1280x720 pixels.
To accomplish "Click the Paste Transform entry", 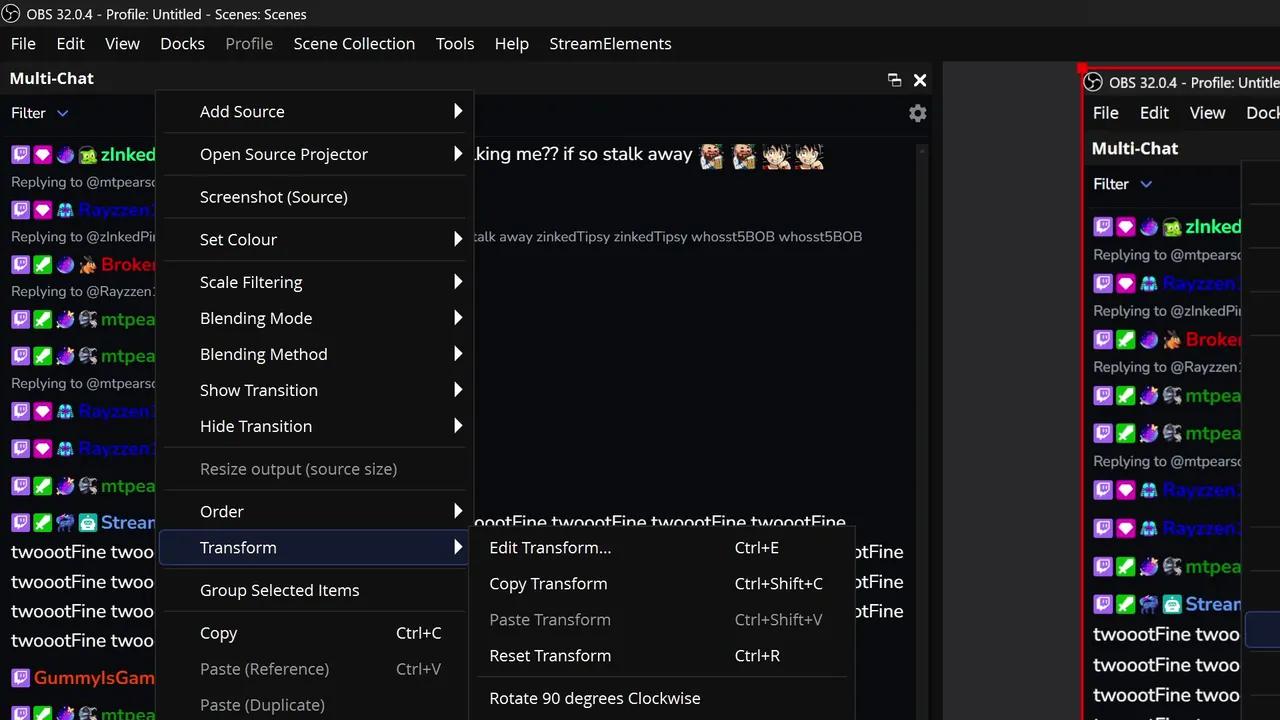I will (x=661, y=620).
